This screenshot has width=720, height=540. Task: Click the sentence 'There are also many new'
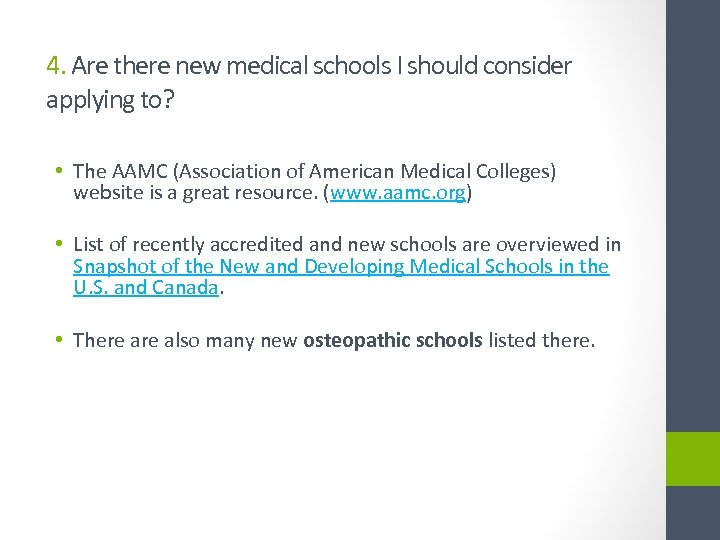click(x=185, y=341)
